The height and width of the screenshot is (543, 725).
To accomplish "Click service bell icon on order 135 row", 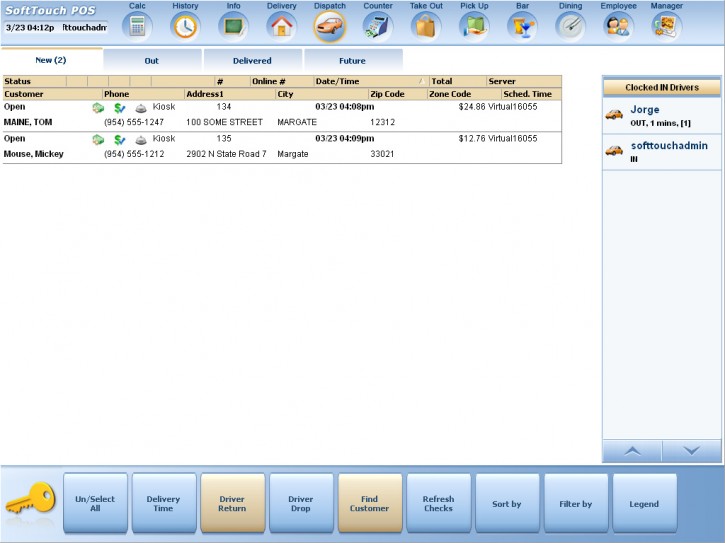I will 141,140.
